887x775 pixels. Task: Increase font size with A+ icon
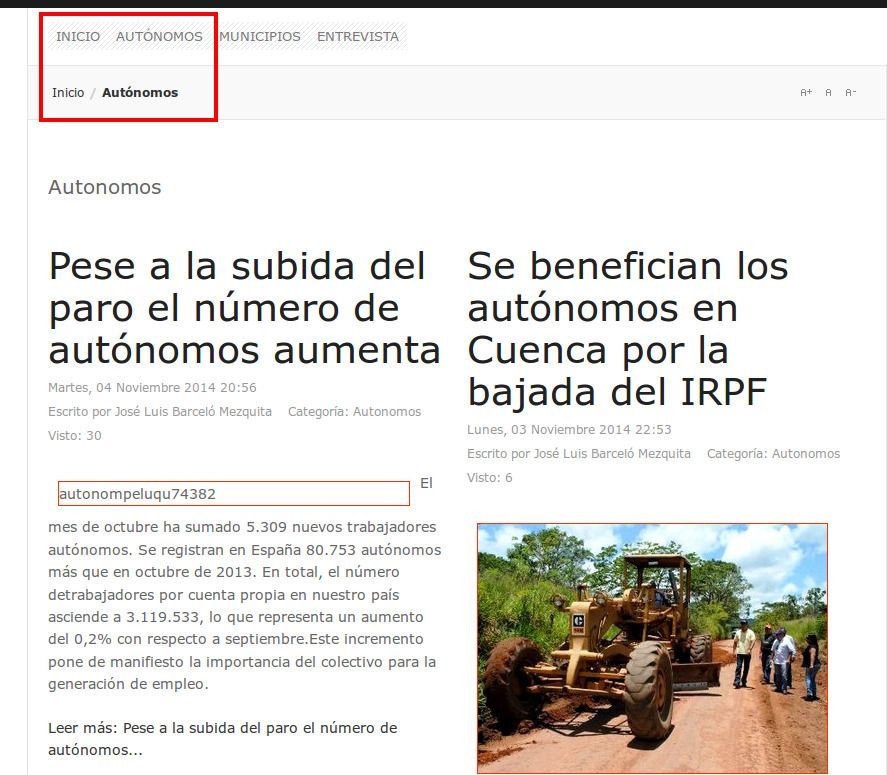click(806, 92)
